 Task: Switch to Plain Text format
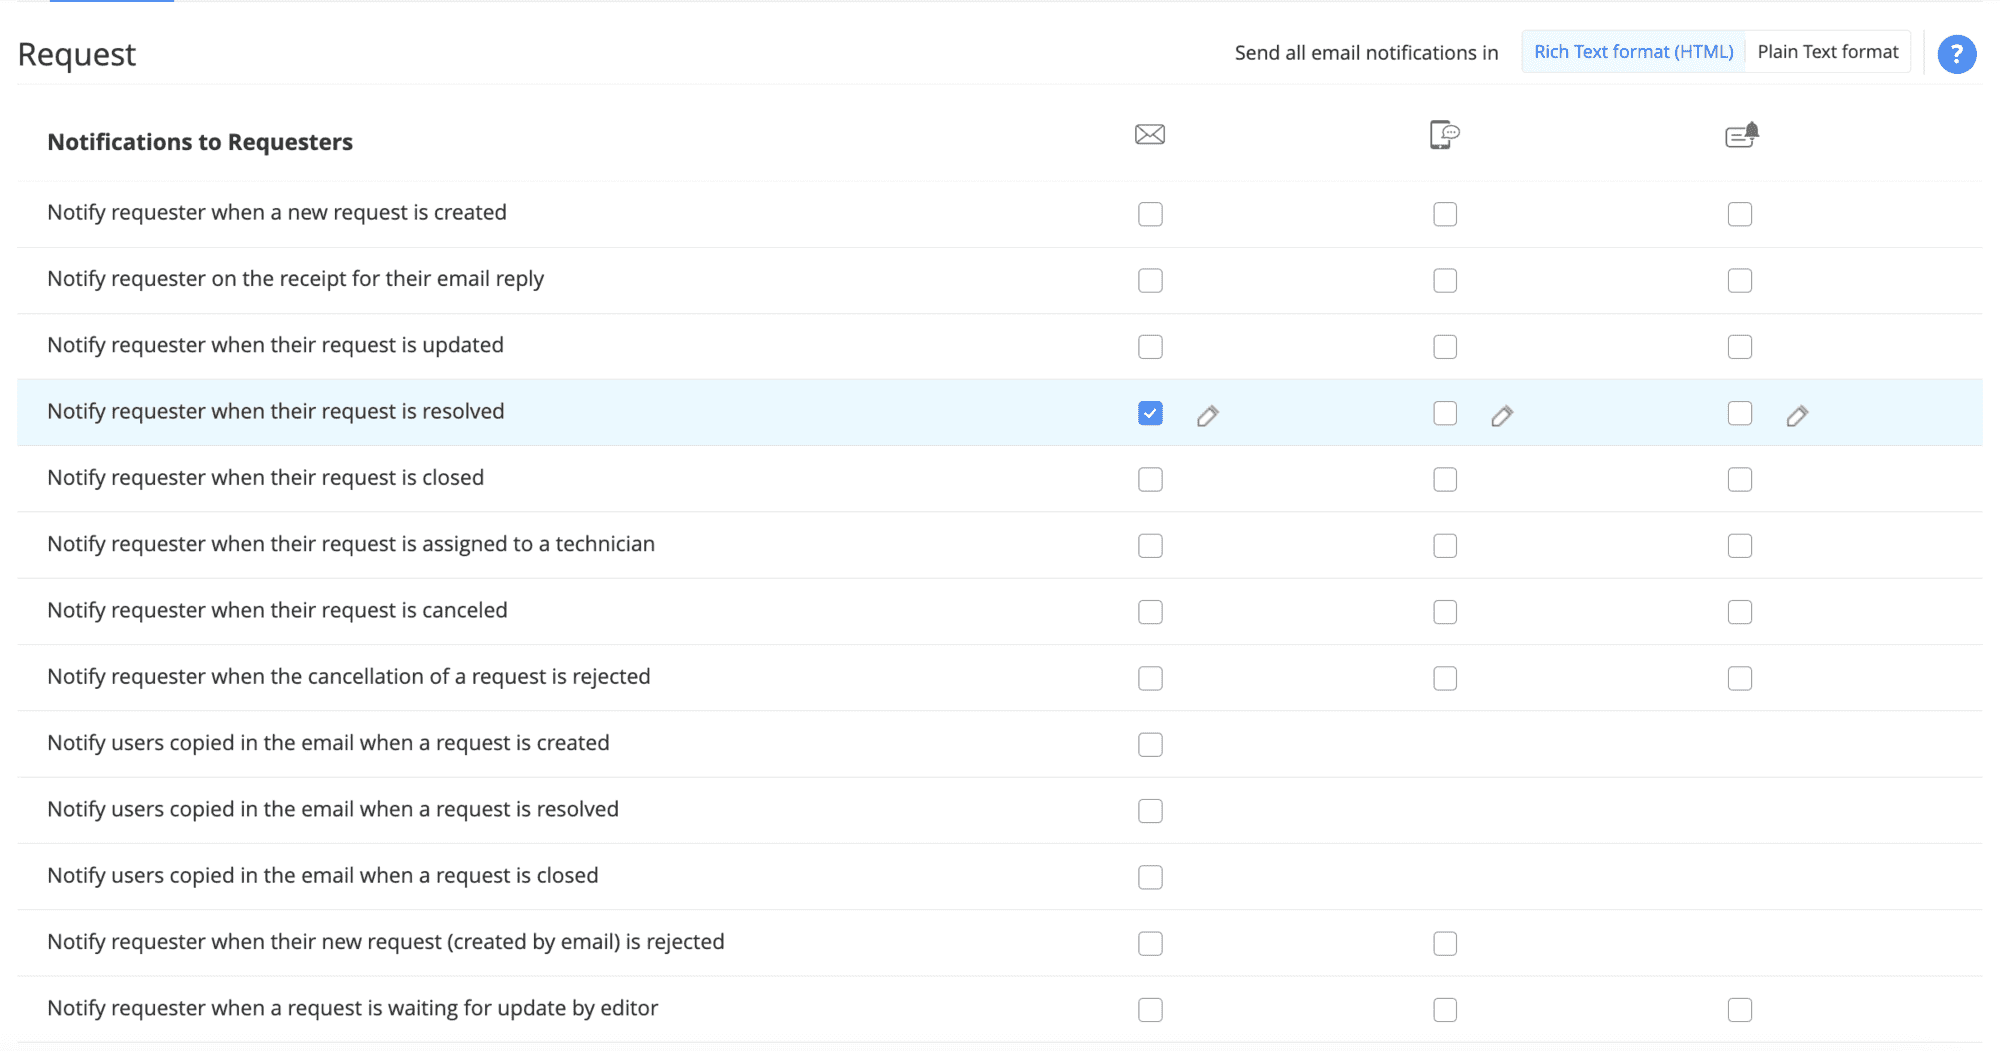1827,52
